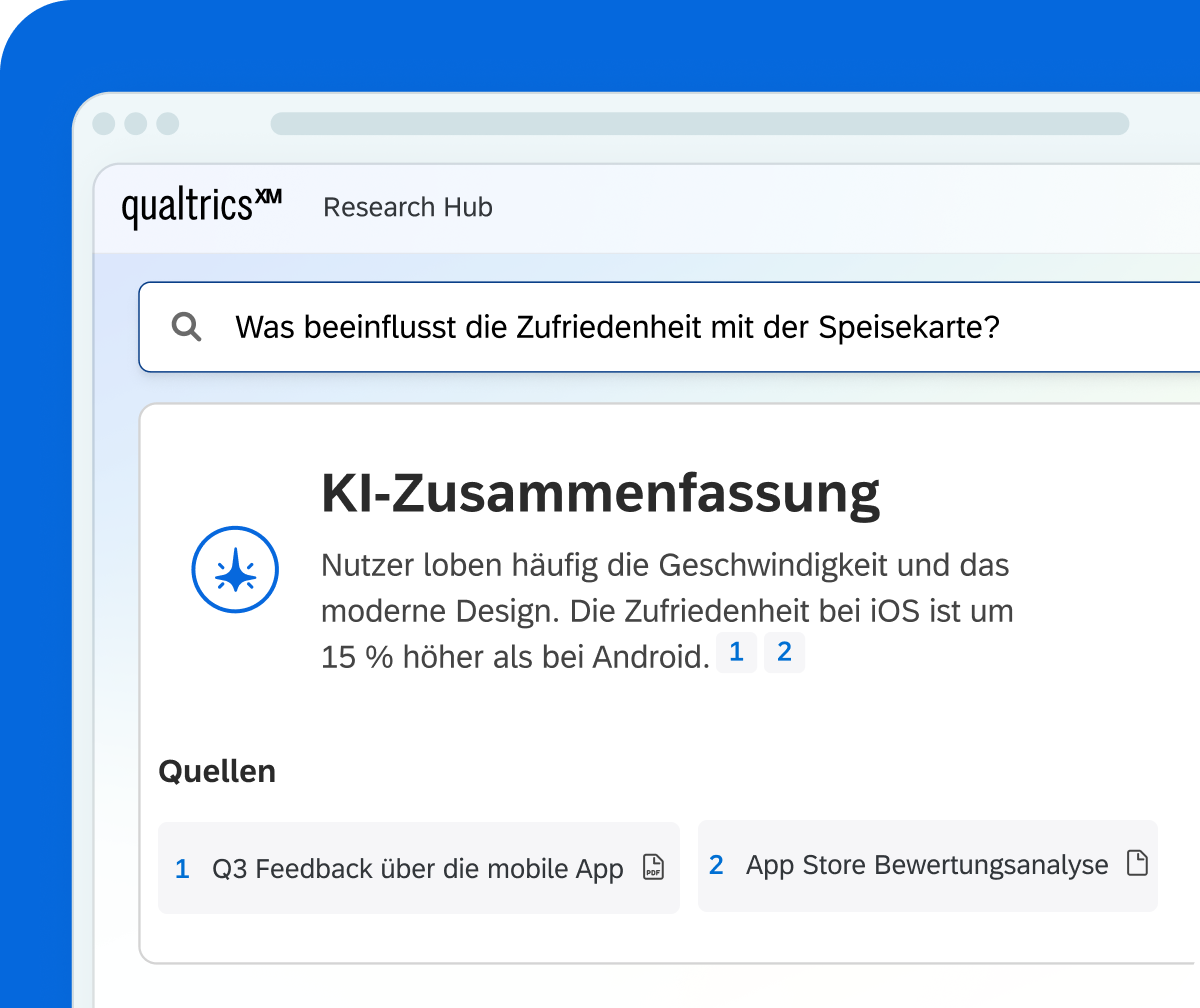
Task: Open citation 2 in the summary
Action: 784,653
